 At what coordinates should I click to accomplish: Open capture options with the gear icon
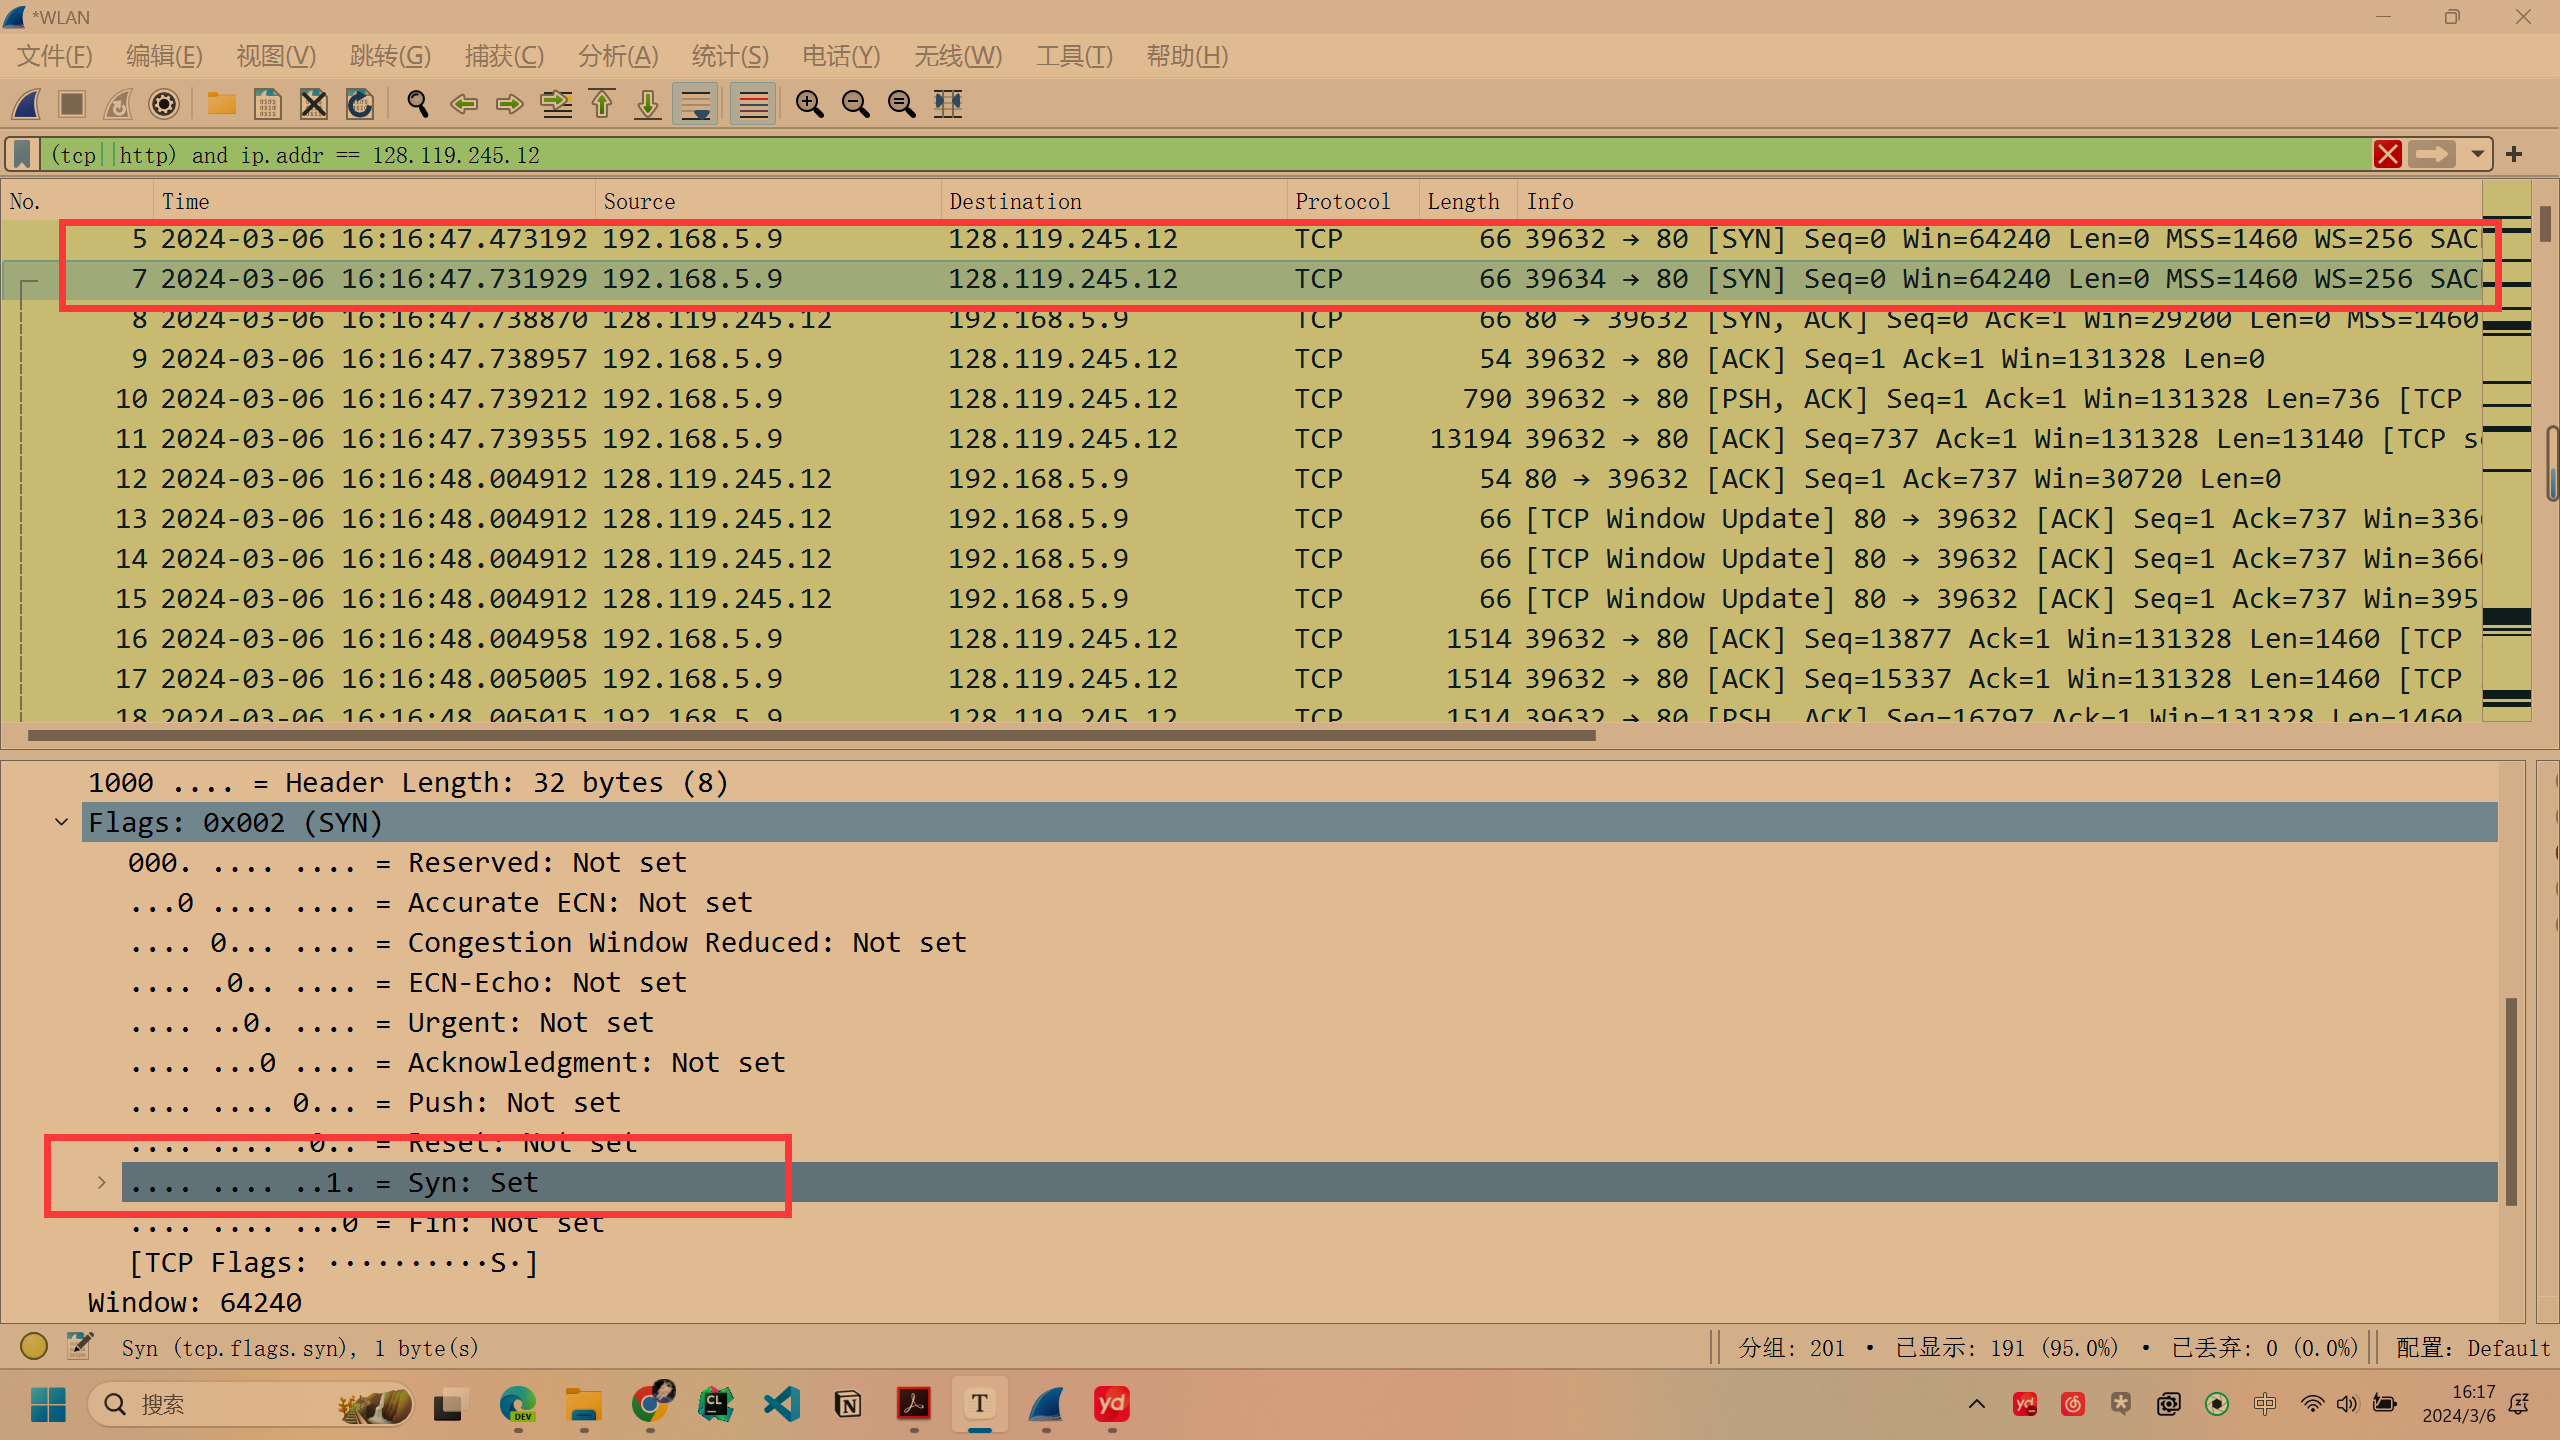click(x=163, y=104)
